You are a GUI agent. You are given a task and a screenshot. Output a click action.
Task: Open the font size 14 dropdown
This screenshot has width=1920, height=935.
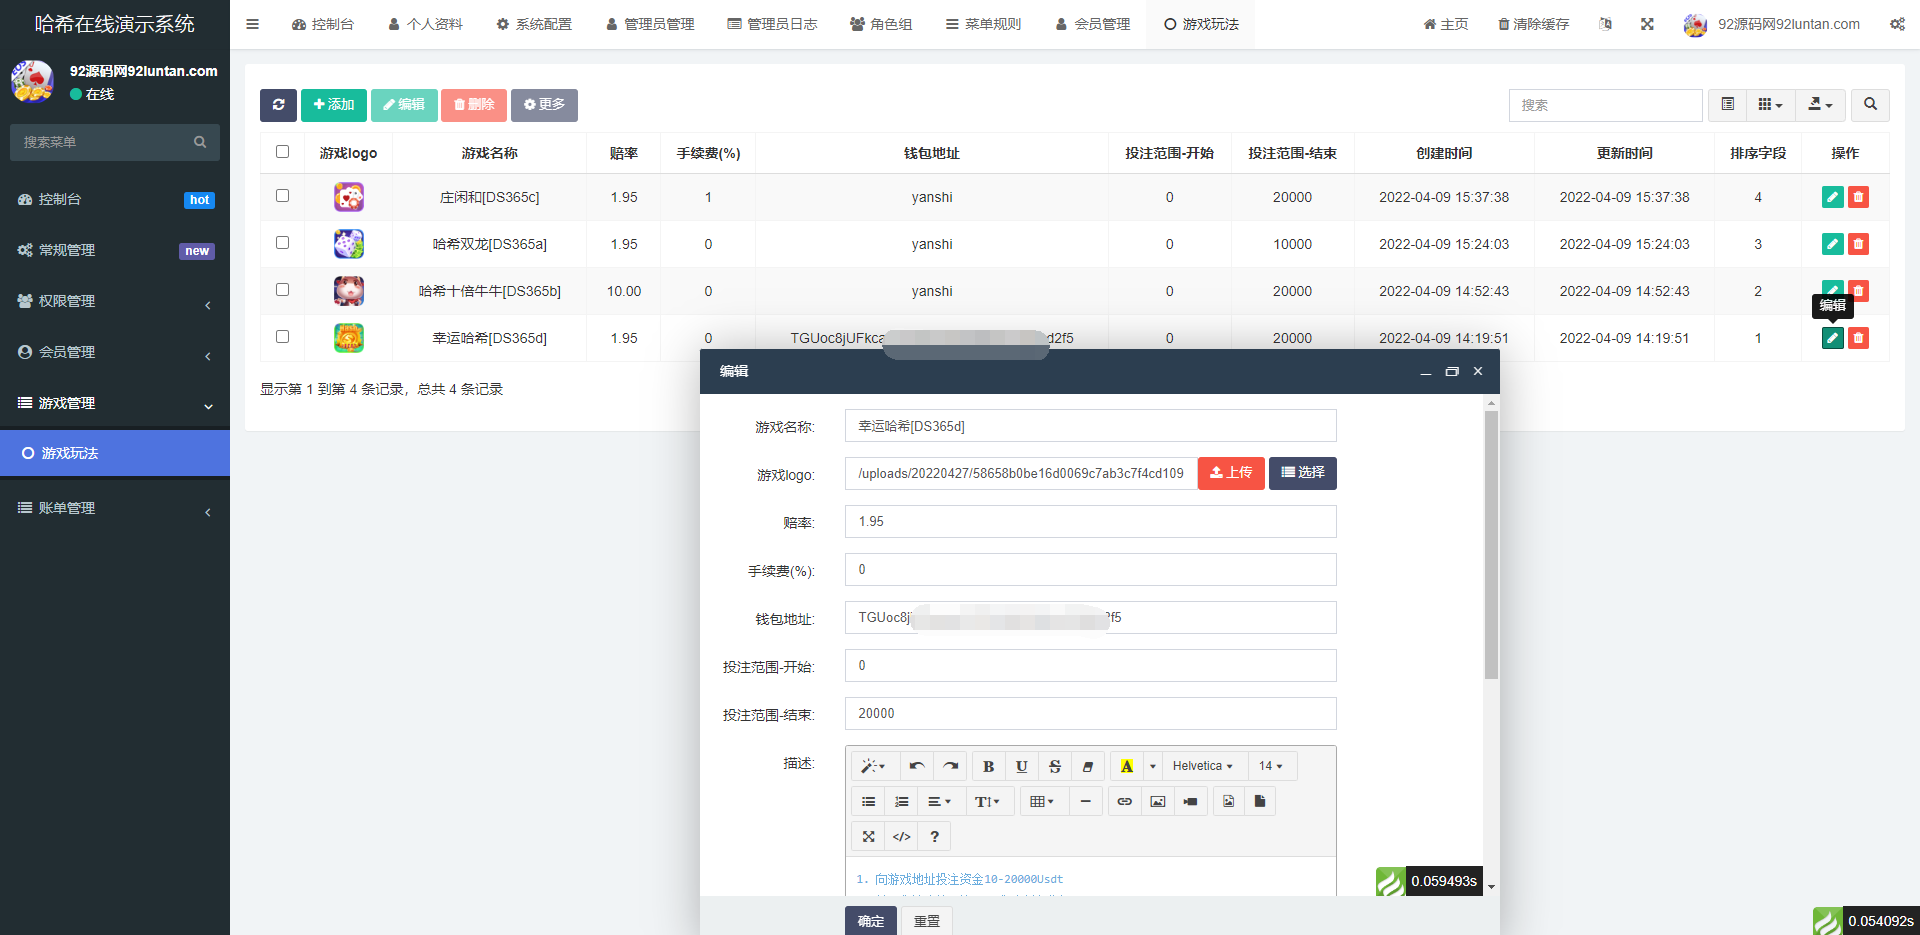tap(1270, 766)
